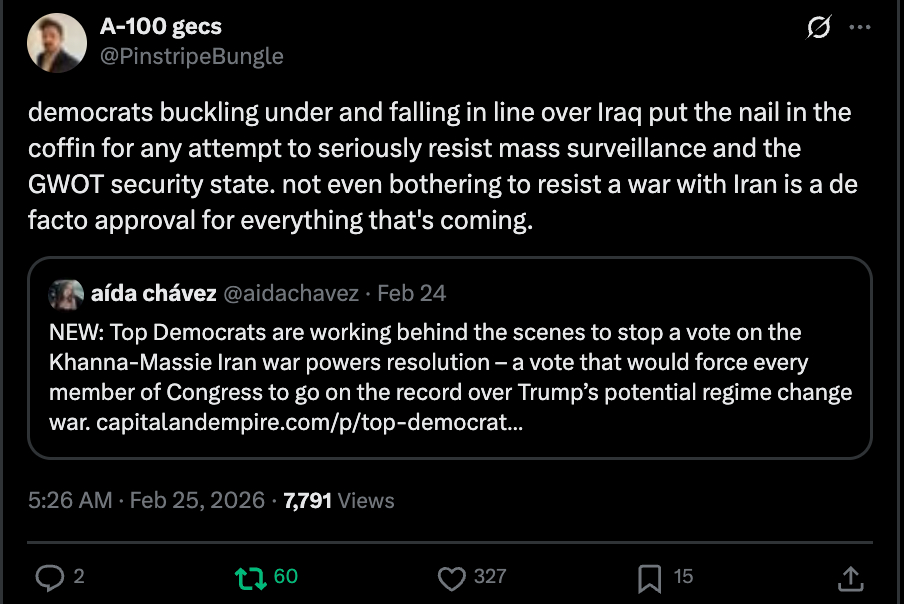Open the share post icon

(850, 577)
